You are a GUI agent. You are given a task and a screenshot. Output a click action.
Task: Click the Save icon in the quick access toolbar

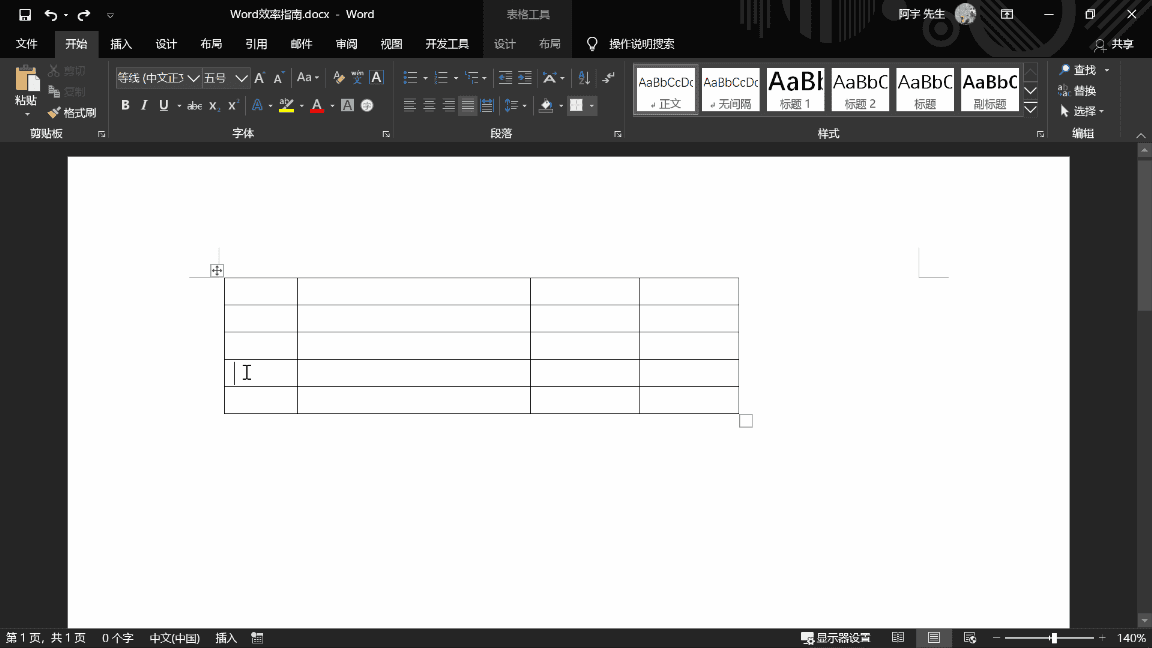25,15
